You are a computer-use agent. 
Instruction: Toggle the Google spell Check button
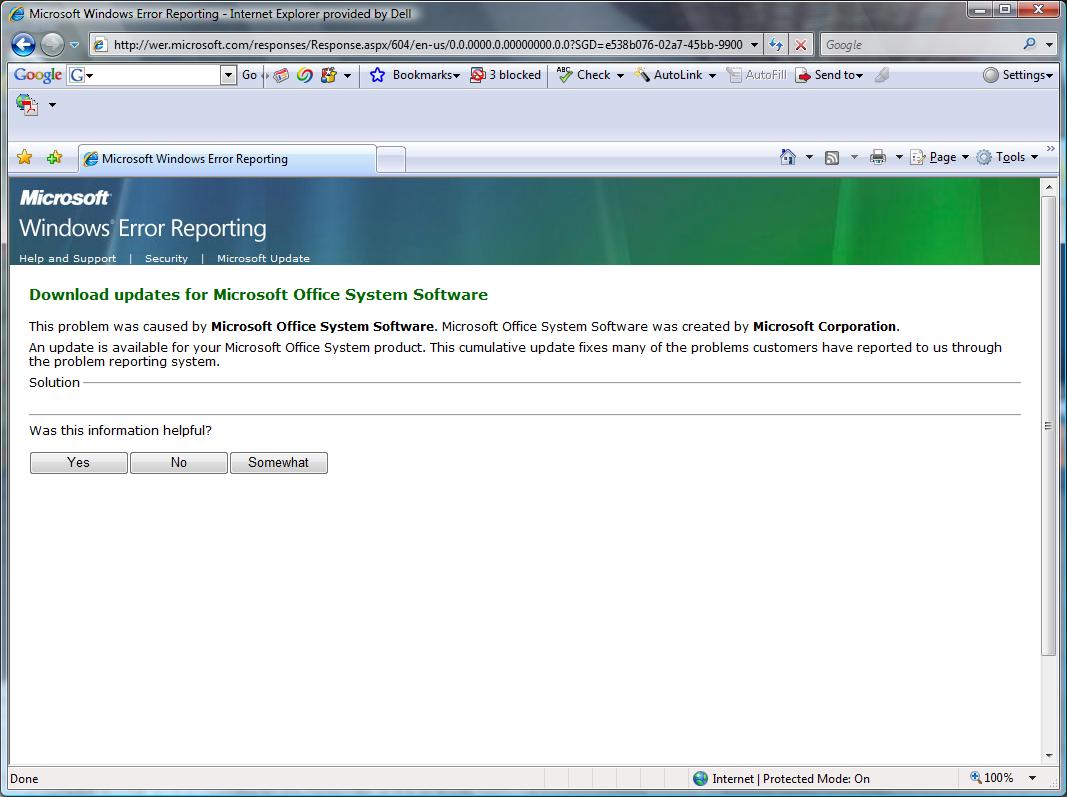pos(584,75)
